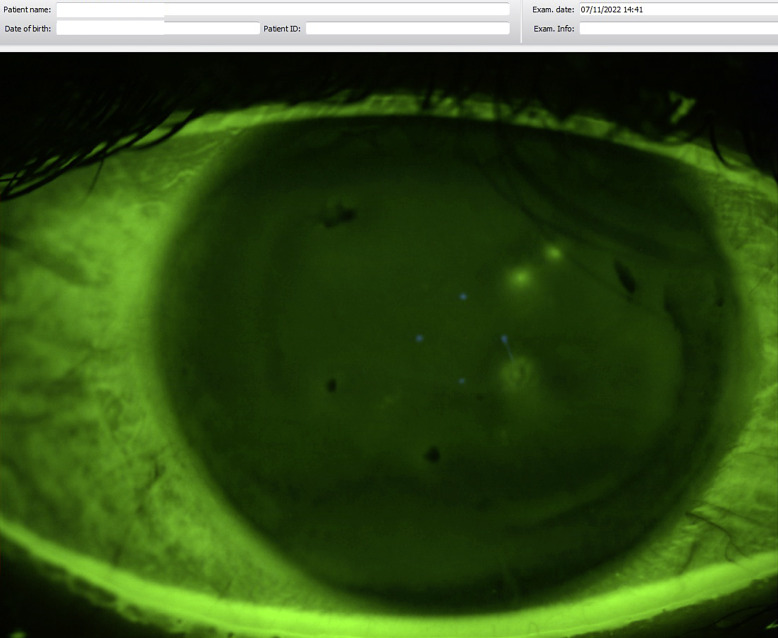Click the "Date of birth:" label
The image size is (778, 638).
(28, 29)
